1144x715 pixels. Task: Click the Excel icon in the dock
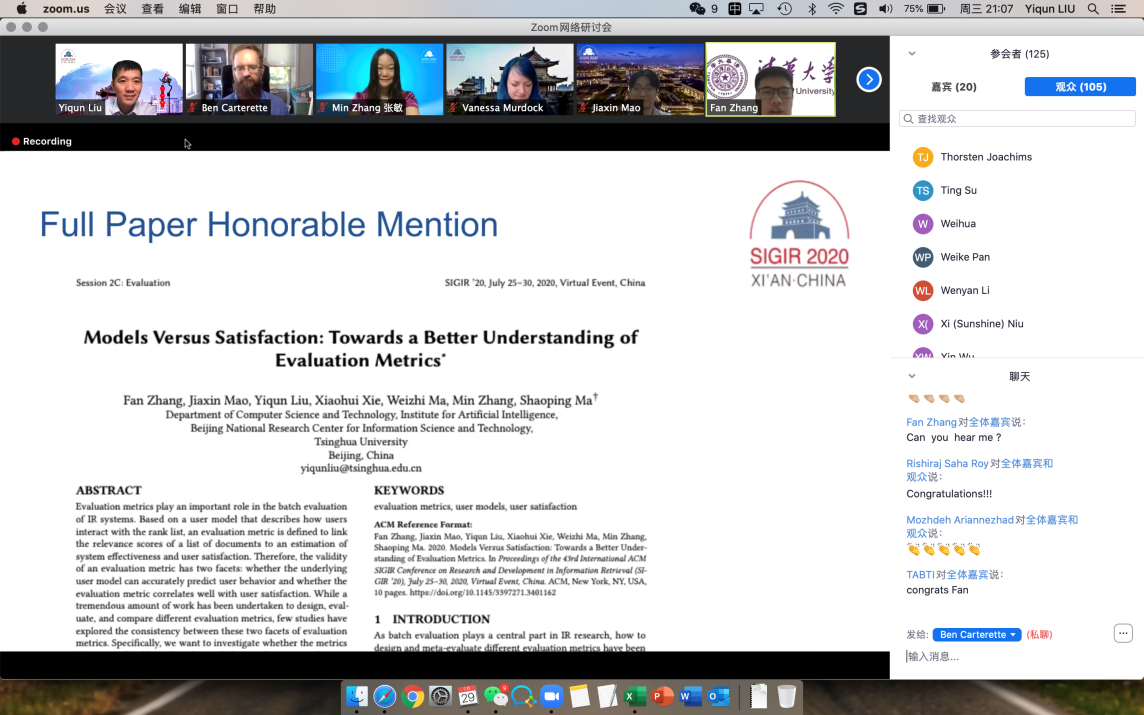[635, 696]
